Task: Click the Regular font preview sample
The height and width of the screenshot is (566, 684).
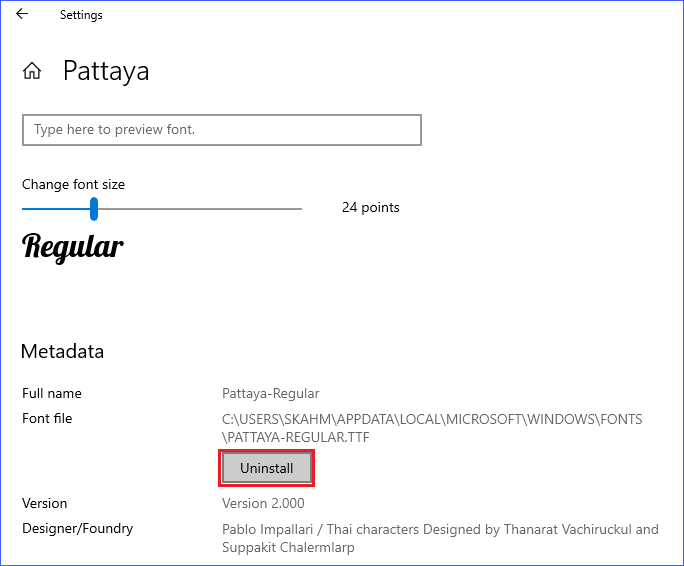Action: (x=73, y=247)
